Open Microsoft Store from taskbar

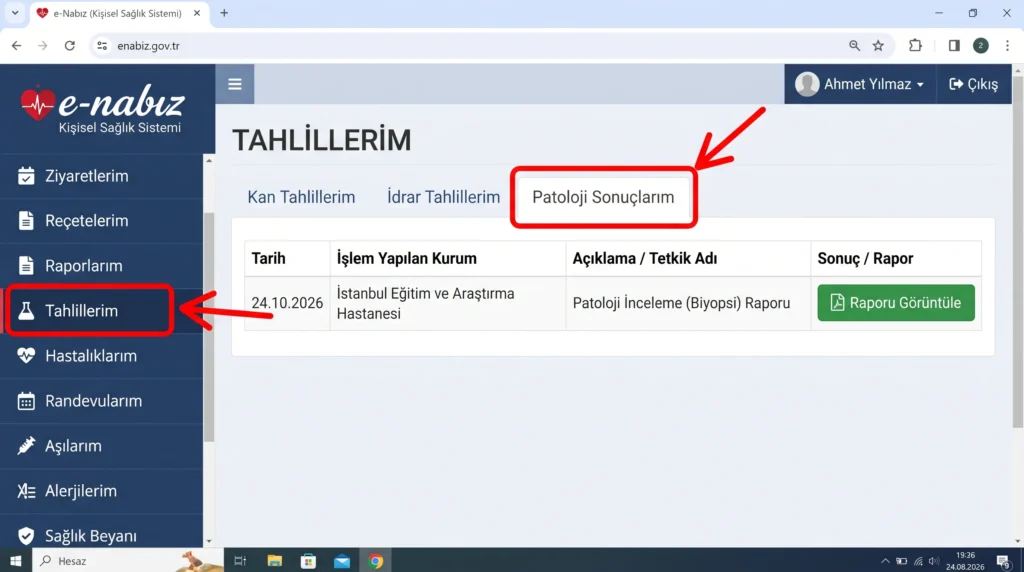tap(308, 561)
